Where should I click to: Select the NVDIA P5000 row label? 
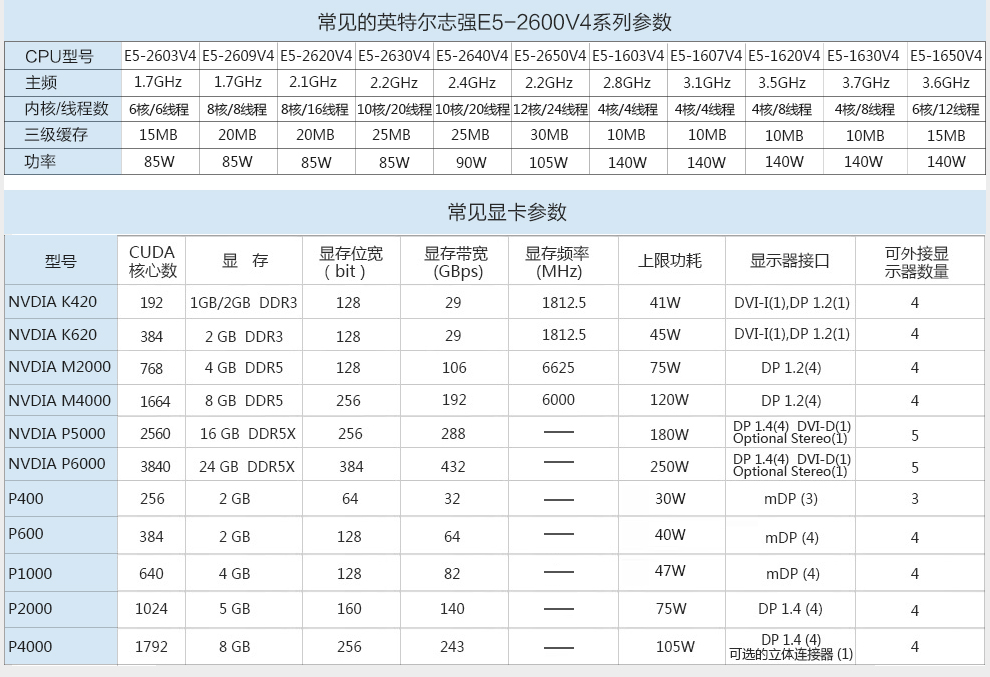[x=57, y=434]
